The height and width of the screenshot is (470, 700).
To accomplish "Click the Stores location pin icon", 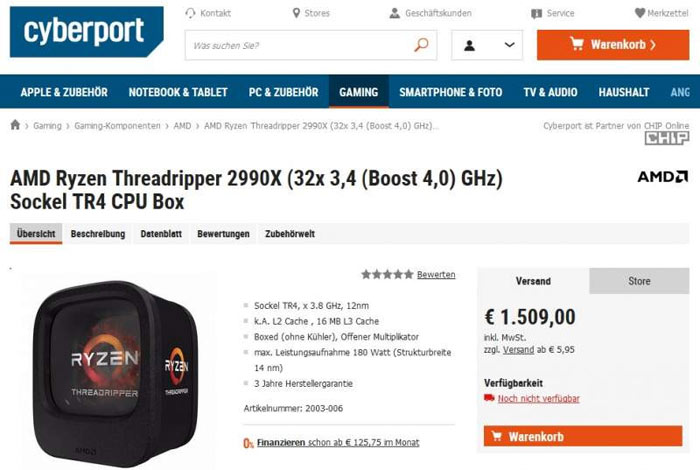I will tap(296, 13).
